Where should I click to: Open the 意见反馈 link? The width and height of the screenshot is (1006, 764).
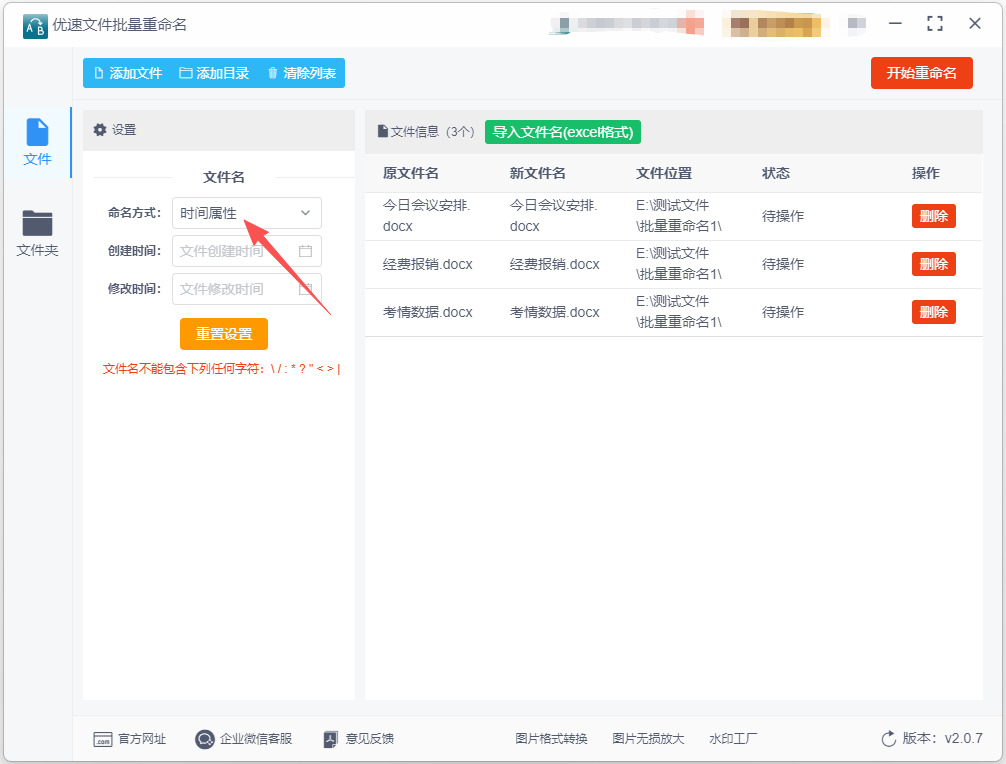coord(370,739)
